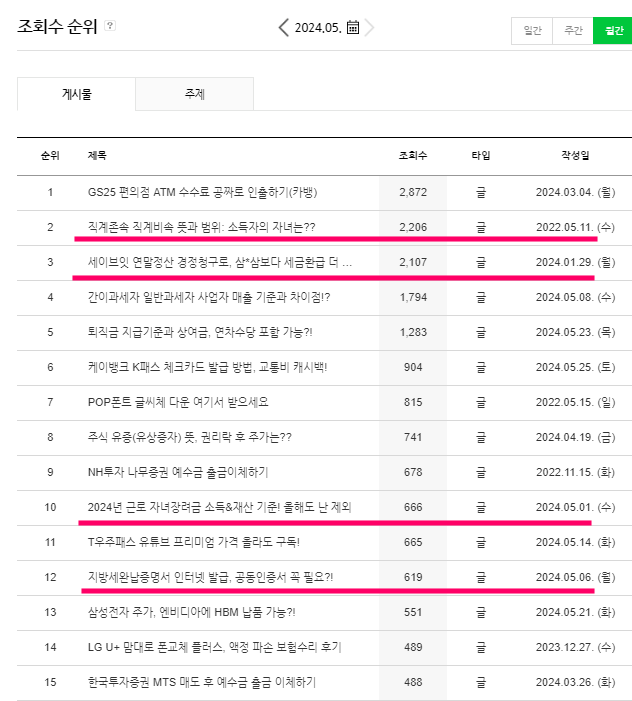This screenshot has width=632, height=701.
Task: Click the date 2024.03.04. (월)
Action: [575, 192]
